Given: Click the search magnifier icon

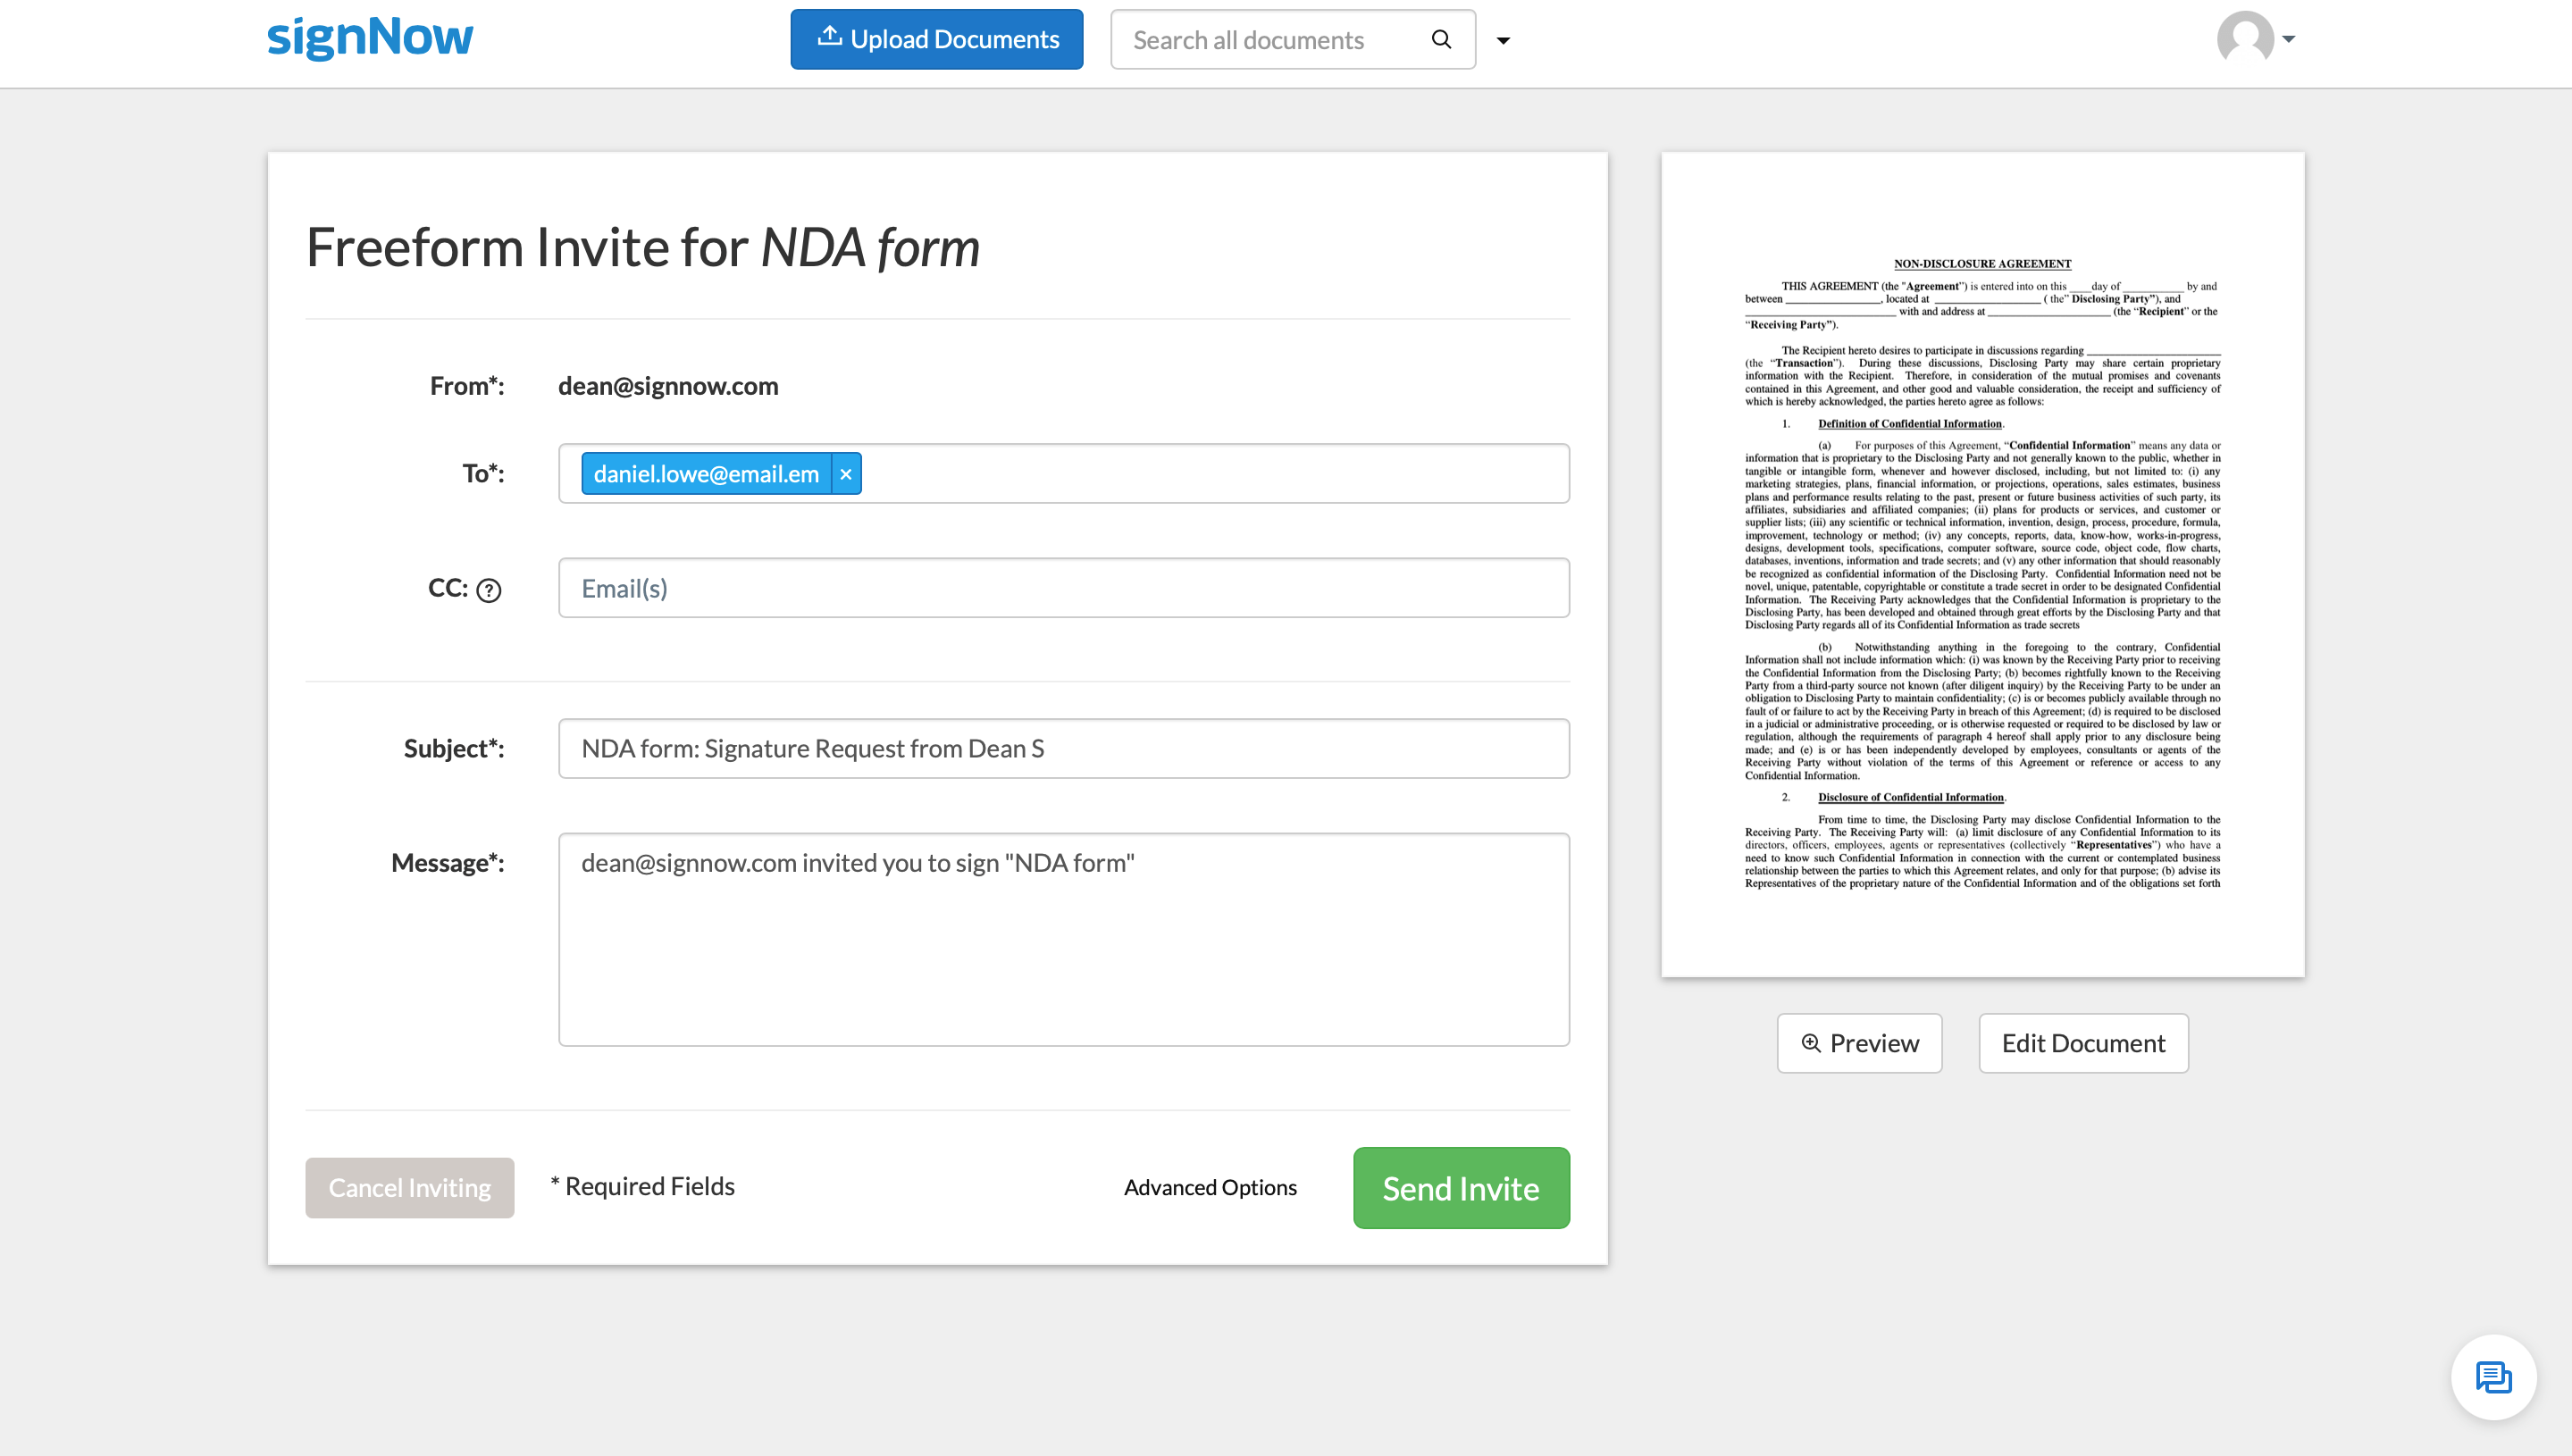Looking at the screenshot, I should coord(1441,39).
